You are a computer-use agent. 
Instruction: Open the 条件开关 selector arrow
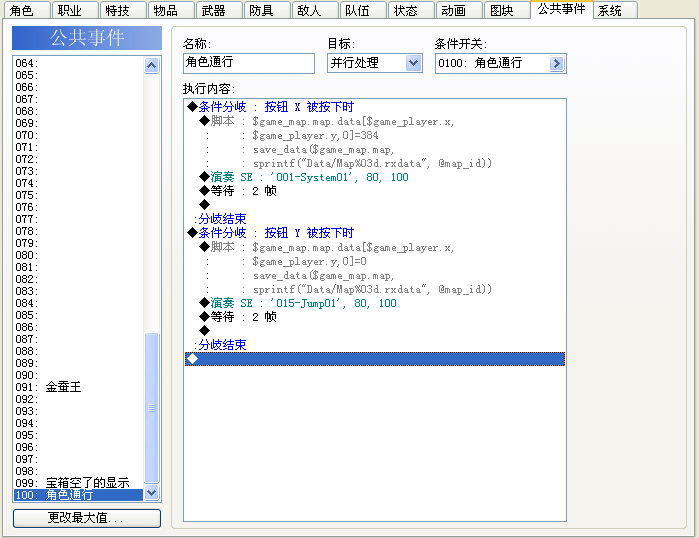(556, 63)
